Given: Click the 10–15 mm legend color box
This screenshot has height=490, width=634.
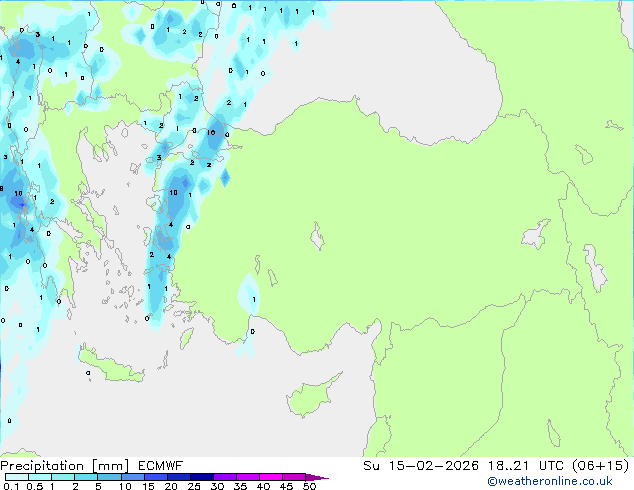Looking at the screenshot, I should click(132, 477).
